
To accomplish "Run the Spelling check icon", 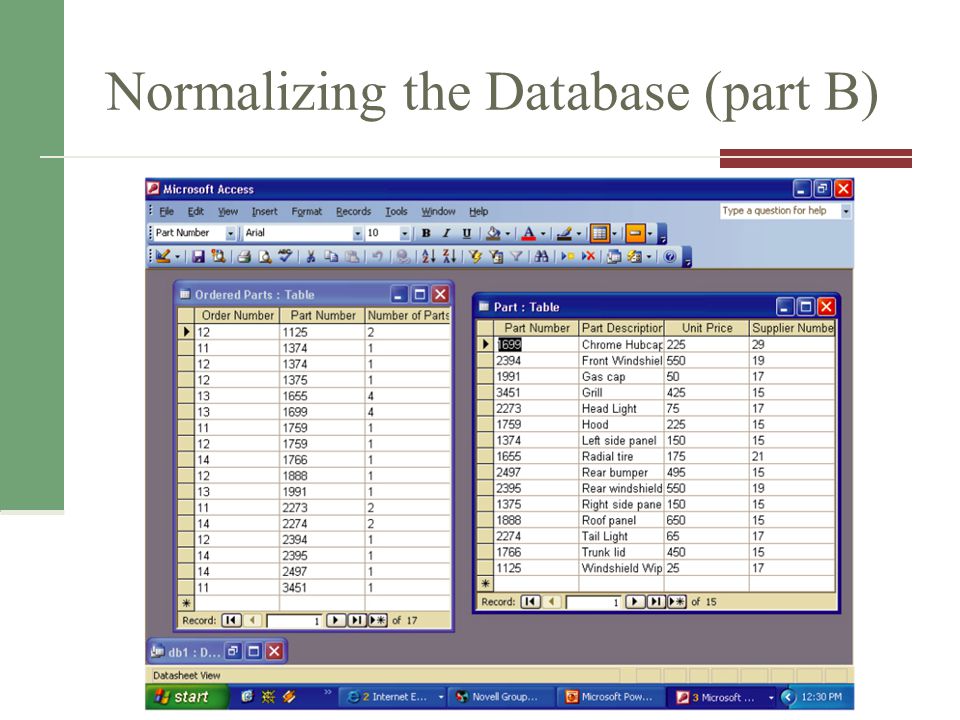I will pos(285,255).
